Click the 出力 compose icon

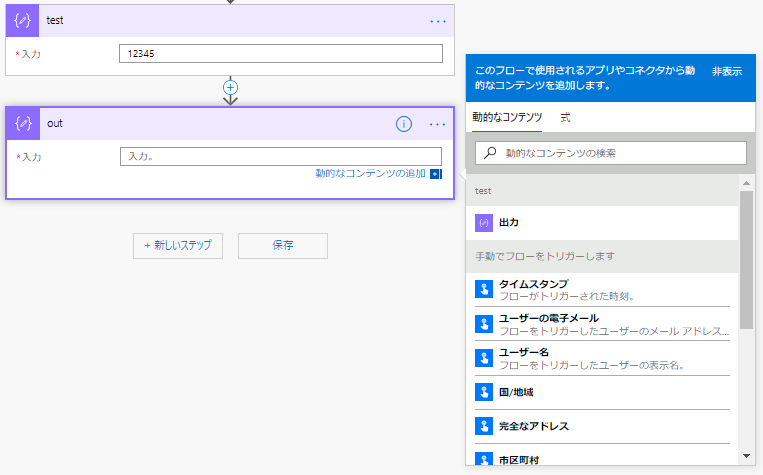pos(484,223)
